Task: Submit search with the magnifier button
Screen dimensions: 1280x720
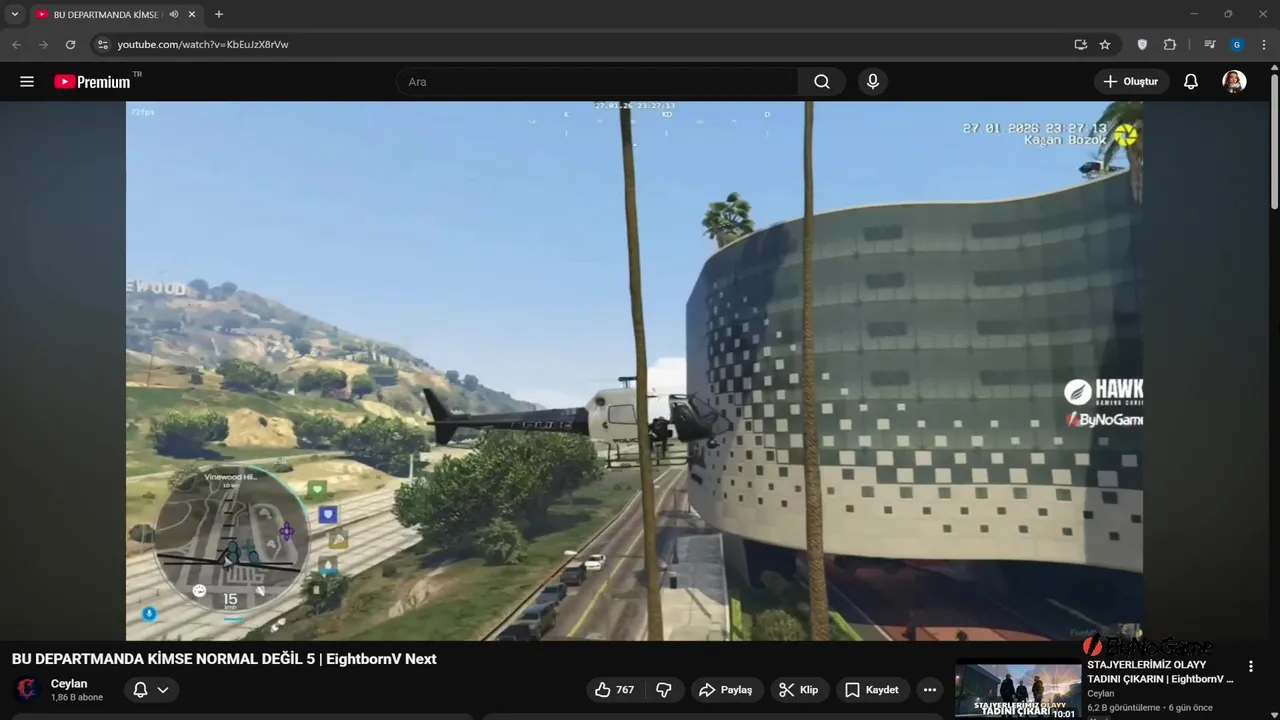Action: pyautogui.click(x=822, y=82)
